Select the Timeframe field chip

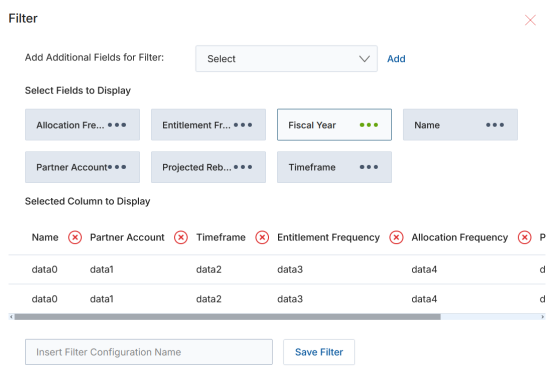click(334, 167)
